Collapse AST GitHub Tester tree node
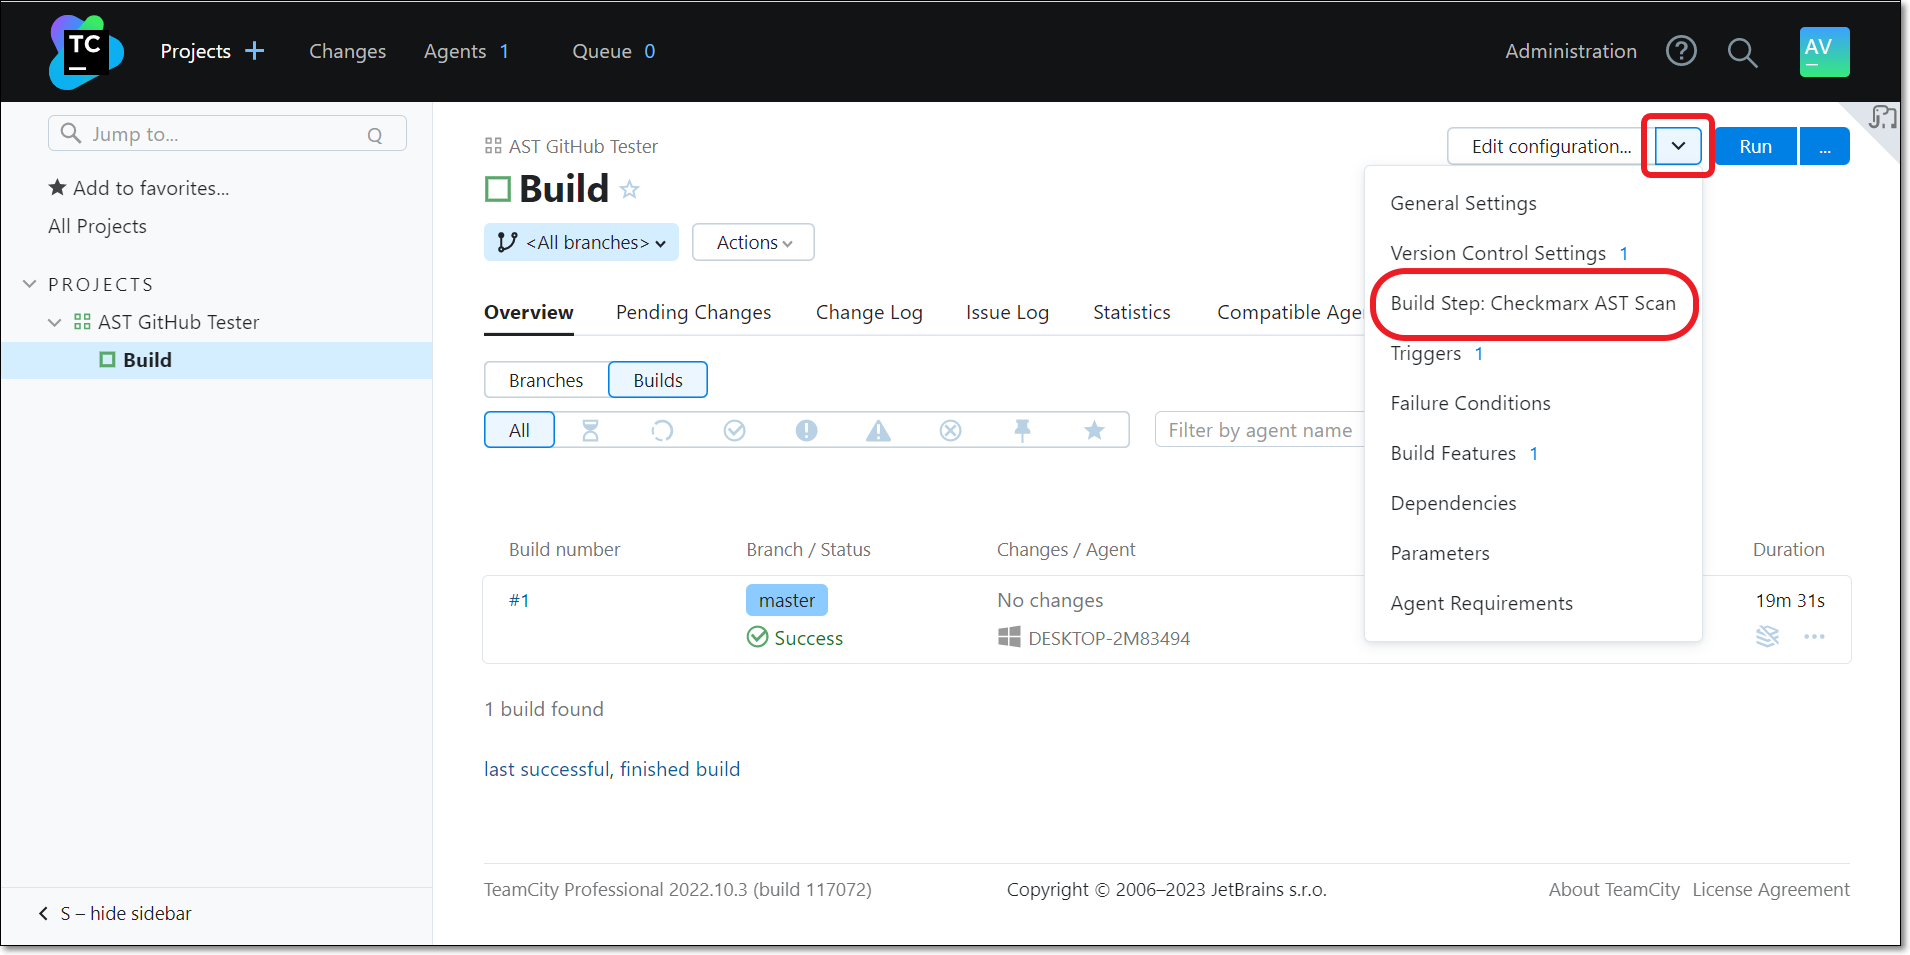 pos(54,322)
